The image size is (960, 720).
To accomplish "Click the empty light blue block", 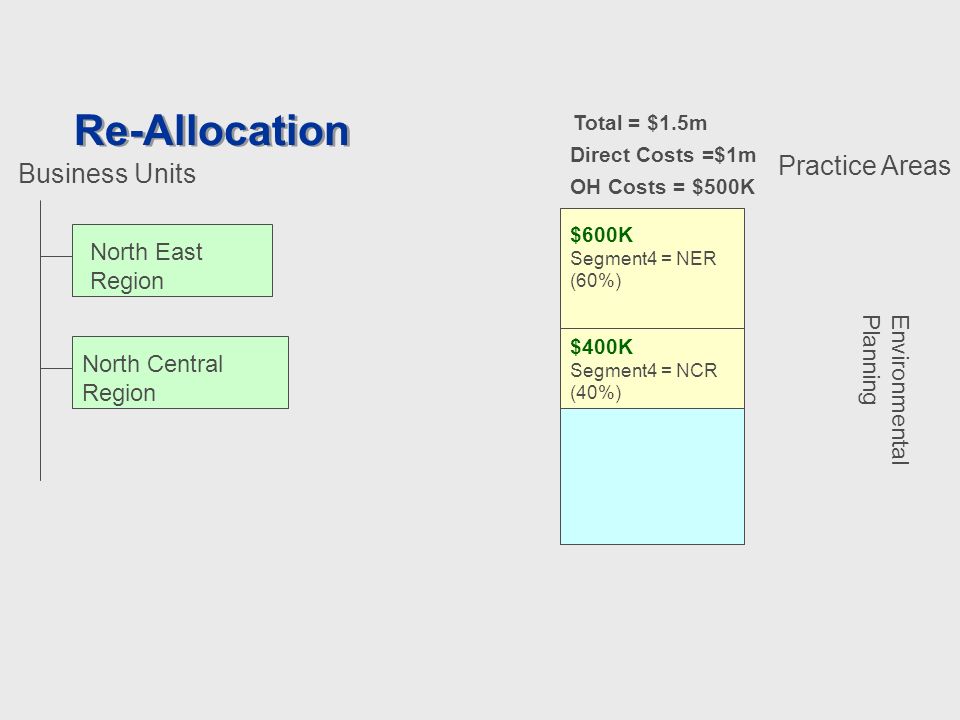I will pyautogui.click(x=652, y=476).
